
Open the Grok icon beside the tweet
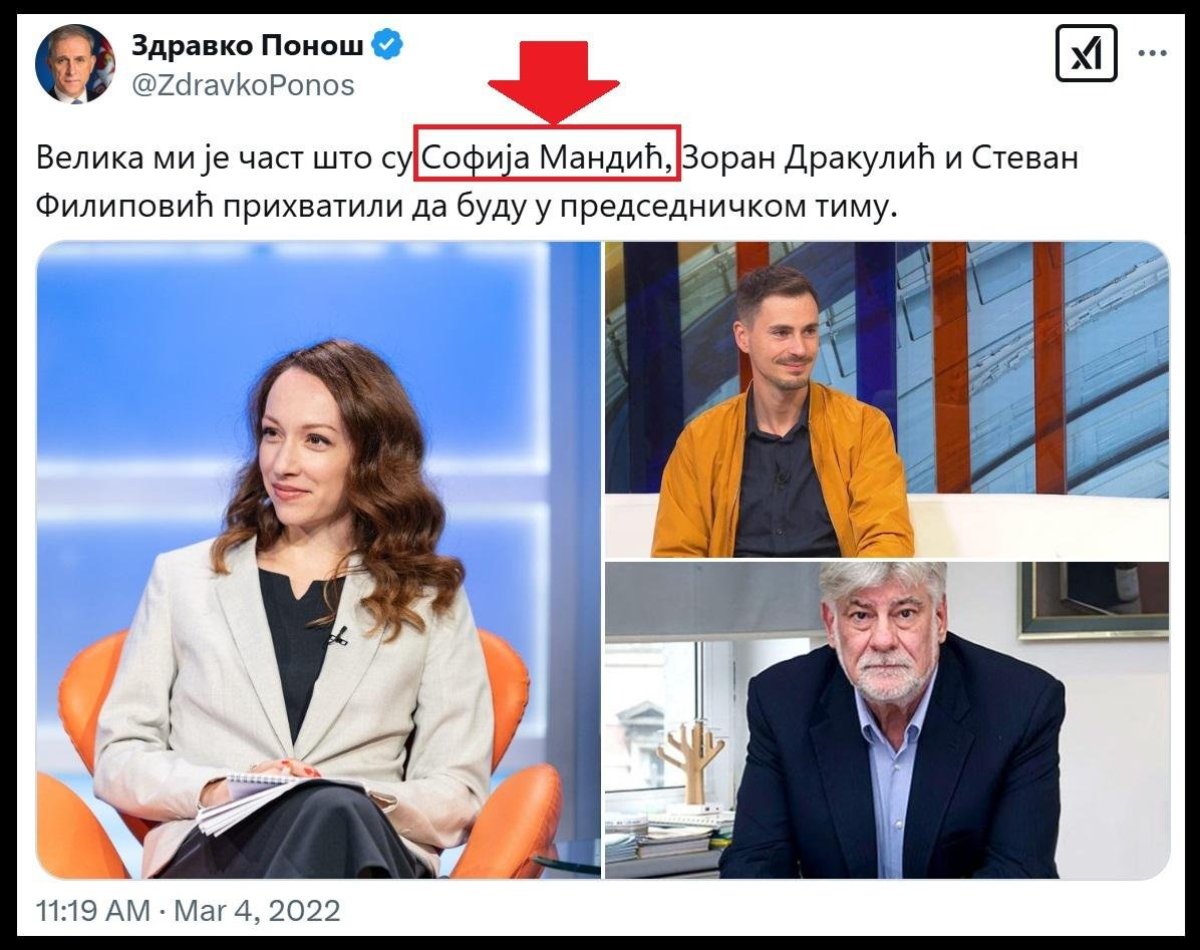(1086, 53)
